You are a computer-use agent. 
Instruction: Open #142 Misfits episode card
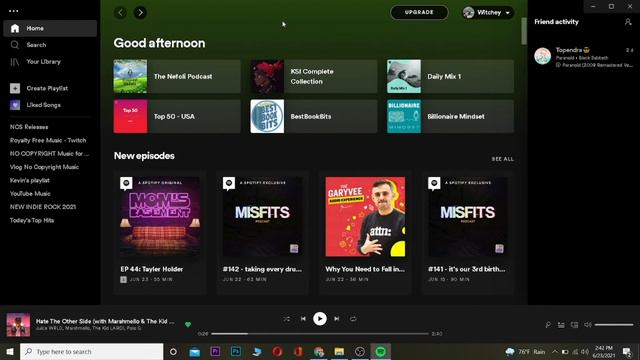(x=262, y=233)
